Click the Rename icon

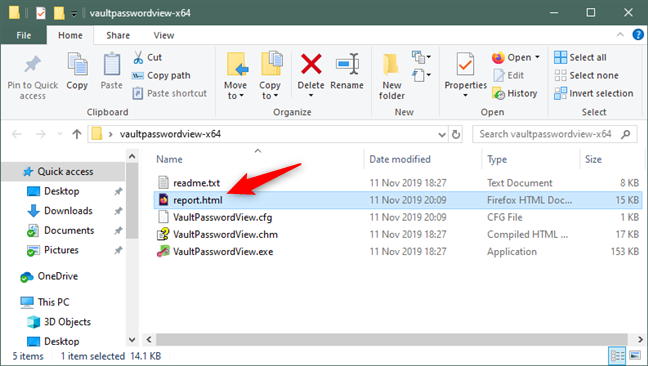tap(347, 64)
